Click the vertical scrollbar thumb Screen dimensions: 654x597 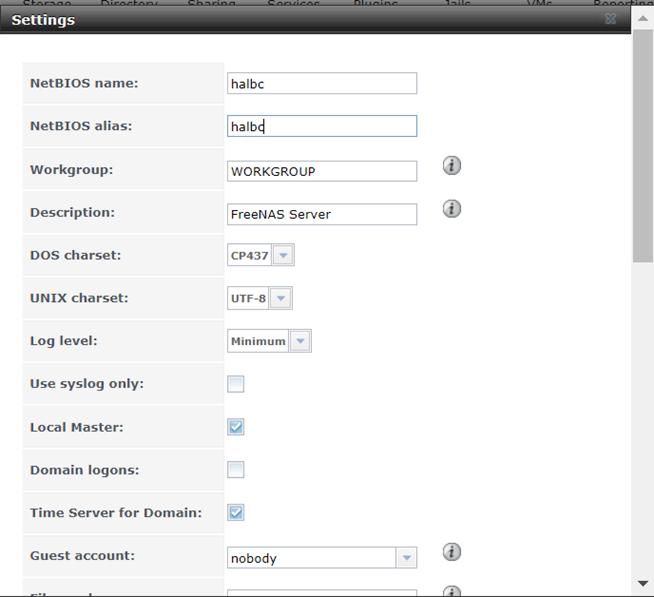[x=643, y=146]
